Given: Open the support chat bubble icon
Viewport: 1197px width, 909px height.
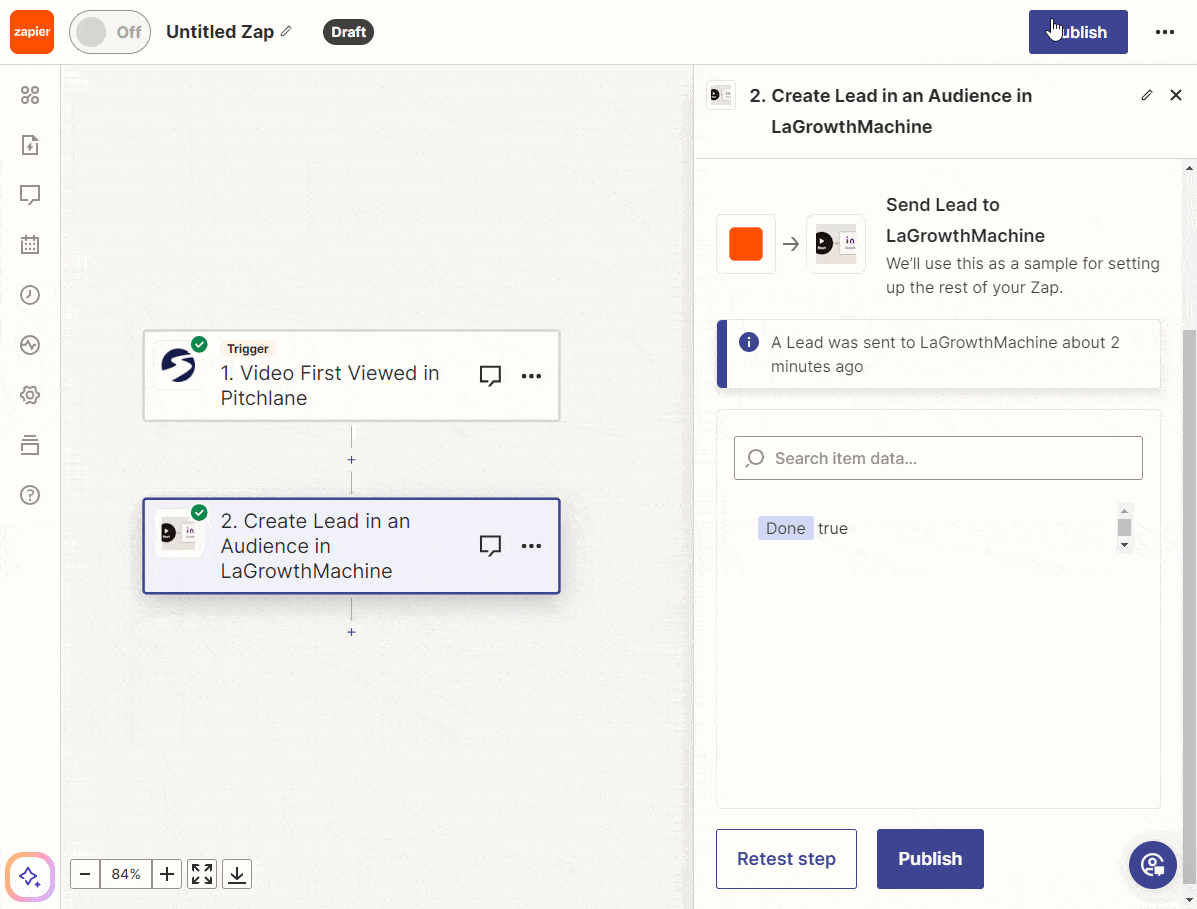Looking at the screenshot, I should click(x=1153, y=865).
